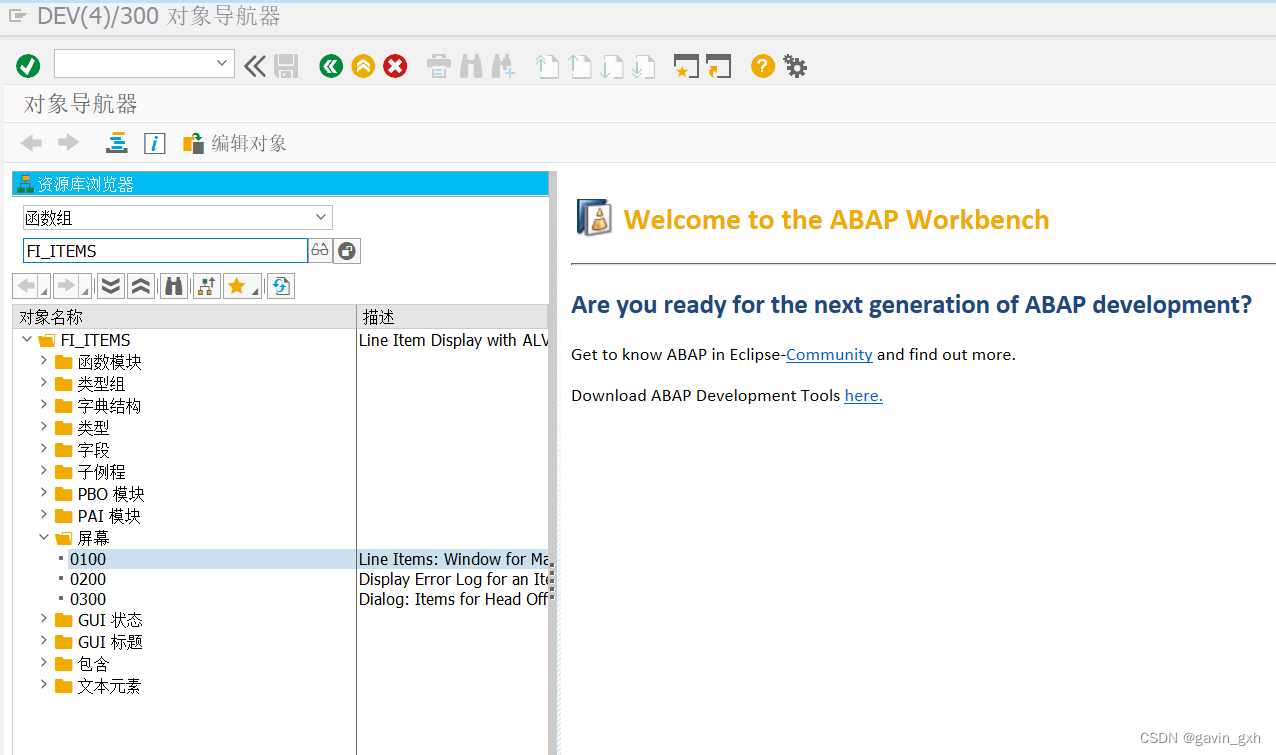Click the information 'i' icon
This screenshot has width=1276, height=755.
[x=154, y=143]
